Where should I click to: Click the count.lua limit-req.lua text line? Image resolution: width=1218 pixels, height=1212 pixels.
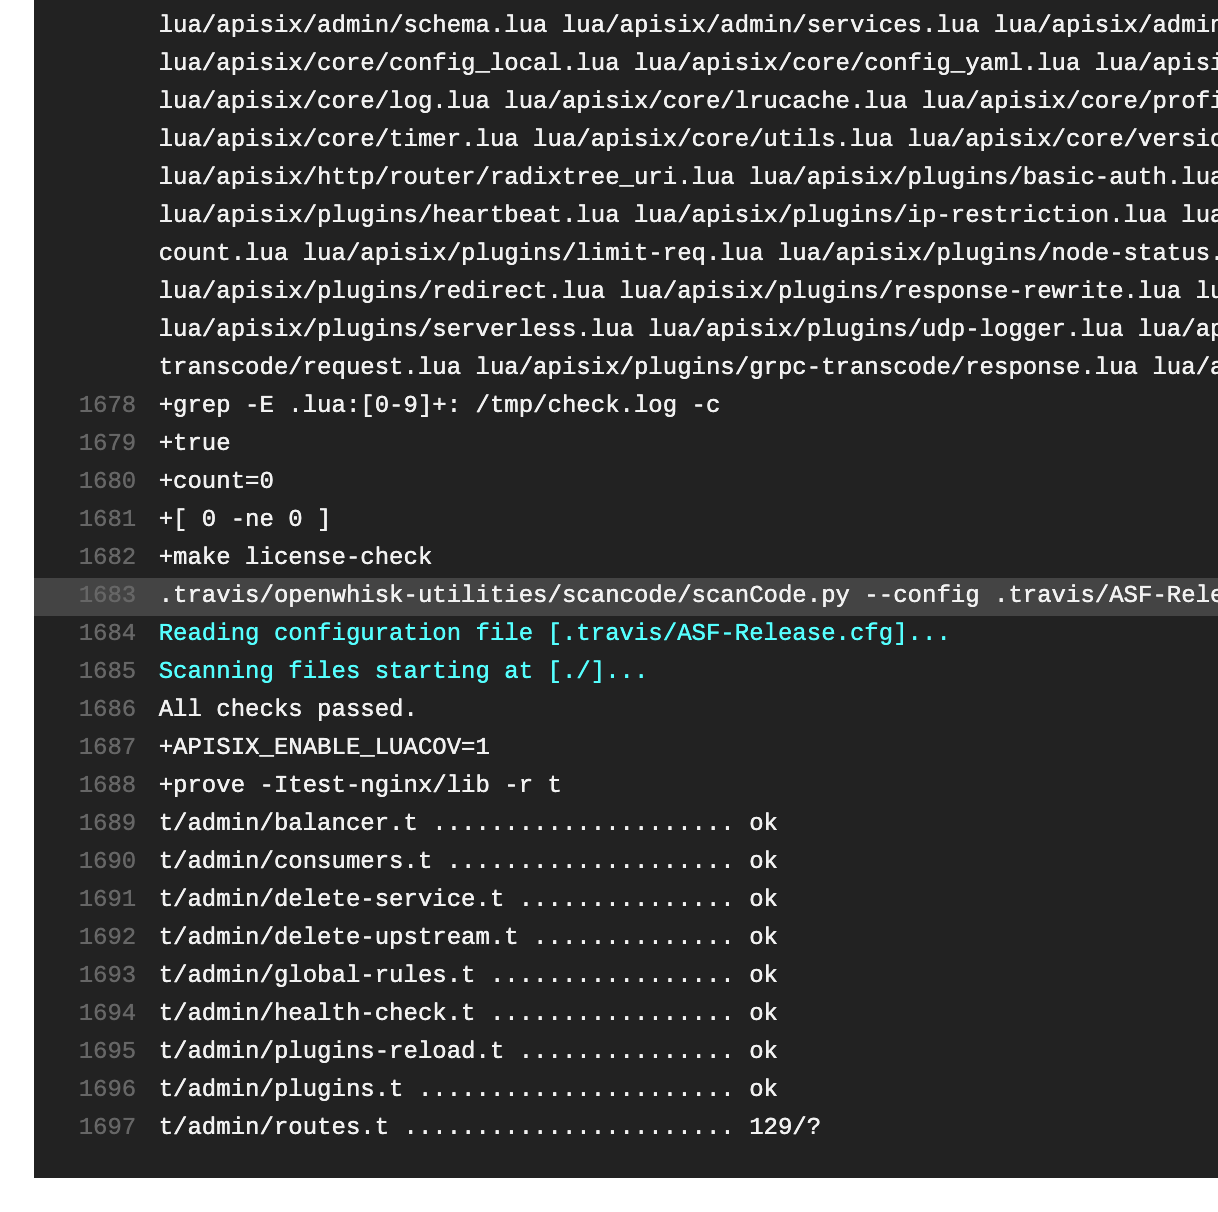(688, 253)
